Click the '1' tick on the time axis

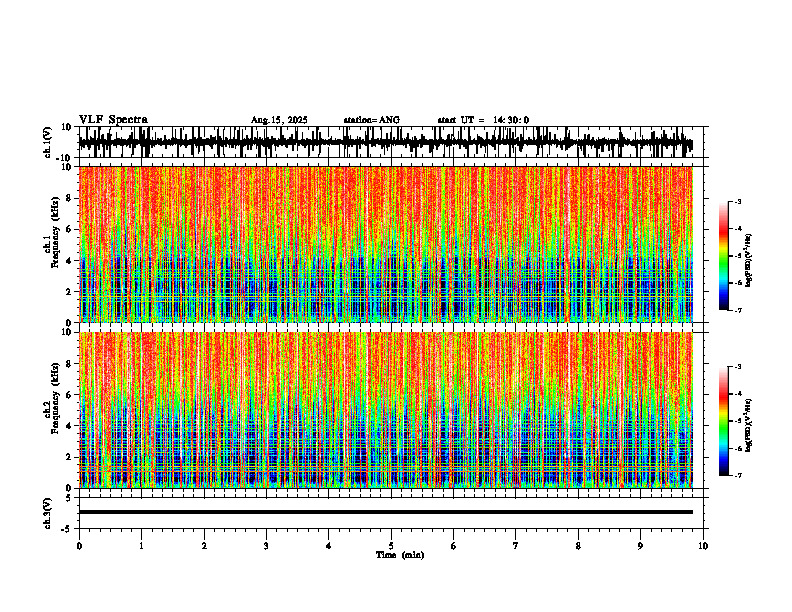[x=141, y=546]
